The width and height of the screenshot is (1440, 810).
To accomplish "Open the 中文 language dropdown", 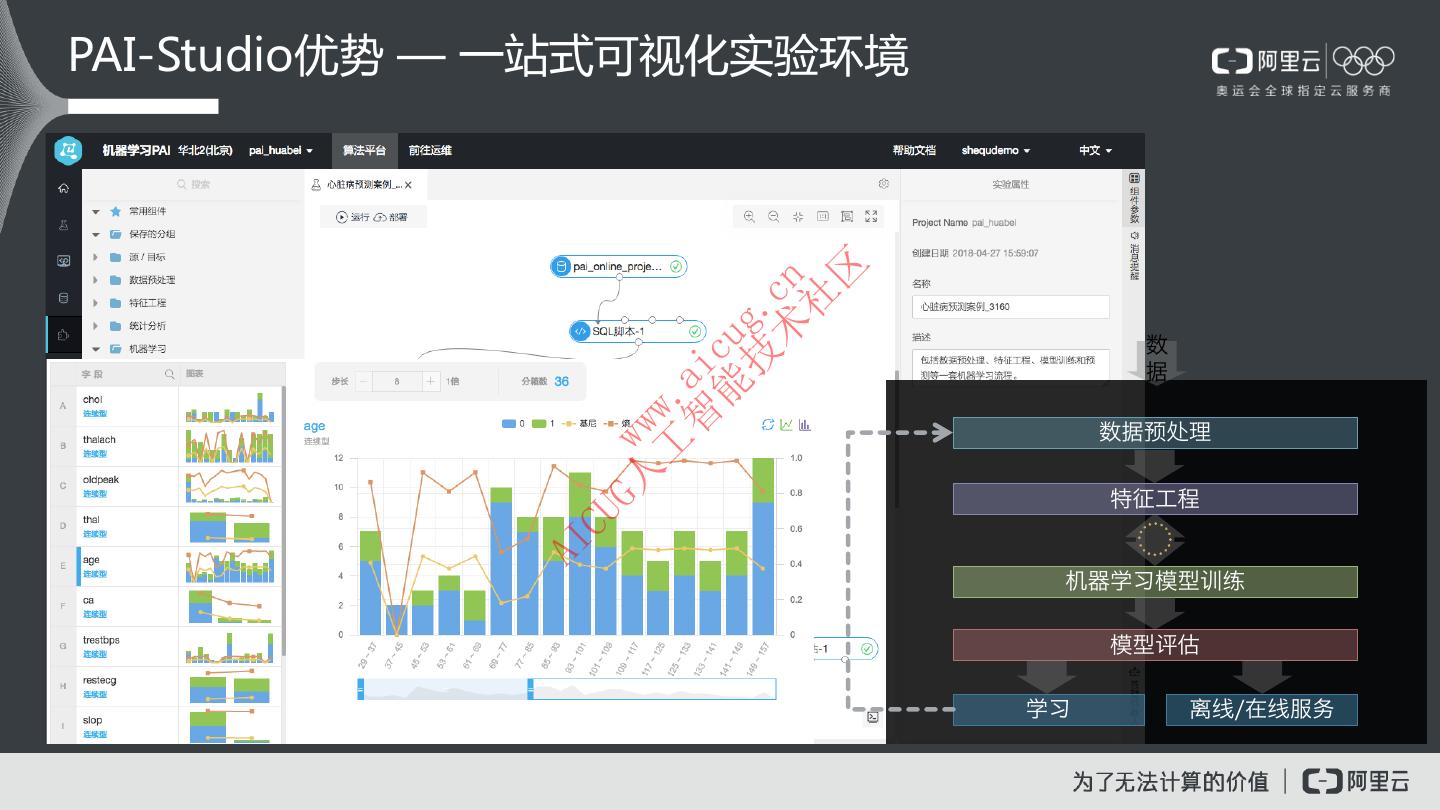I will (x=1095, y=151).
